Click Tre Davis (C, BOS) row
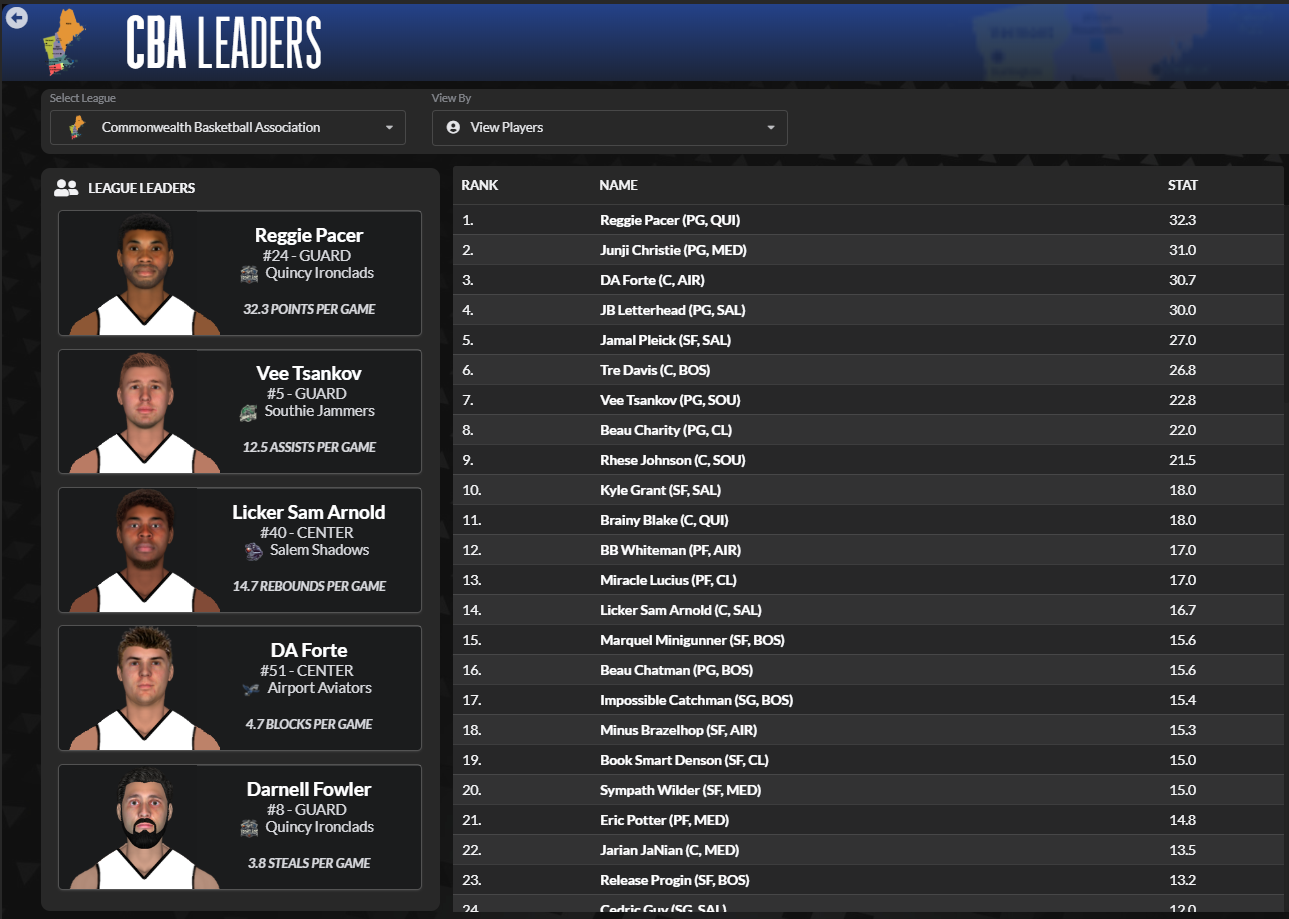This screenshot has width=1289, height=919. [x=868, y=370]
